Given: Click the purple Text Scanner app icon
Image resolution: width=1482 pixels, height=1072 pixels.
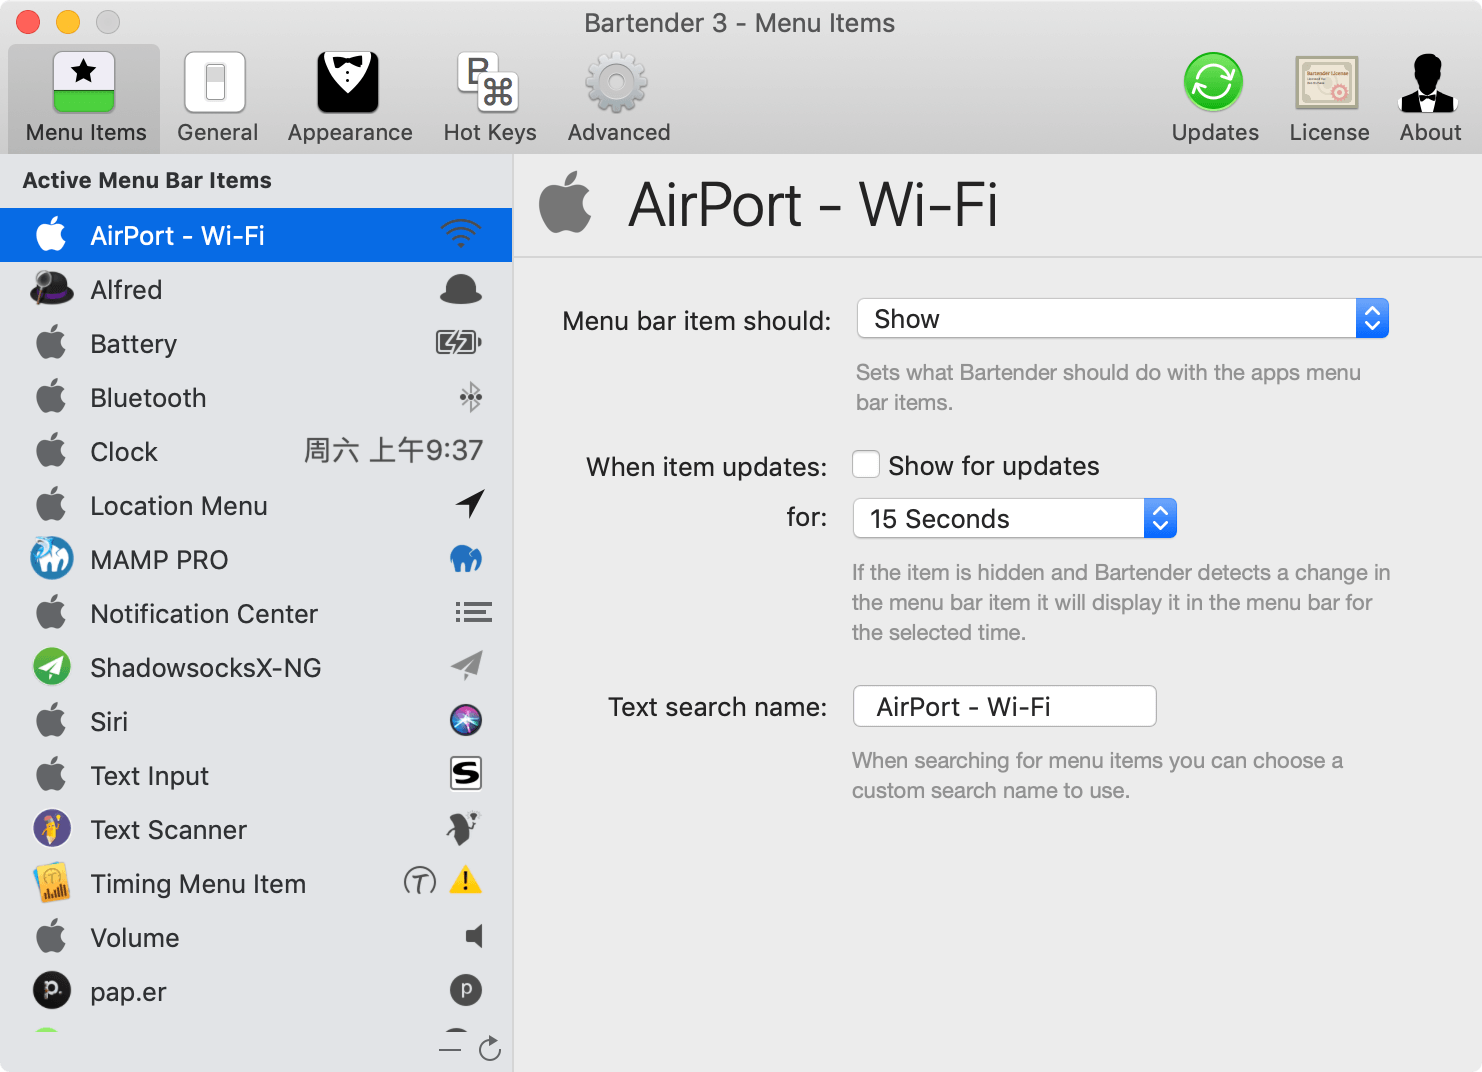Looking at the screenshot, I should pyautogui.click(x=52, y=828).
